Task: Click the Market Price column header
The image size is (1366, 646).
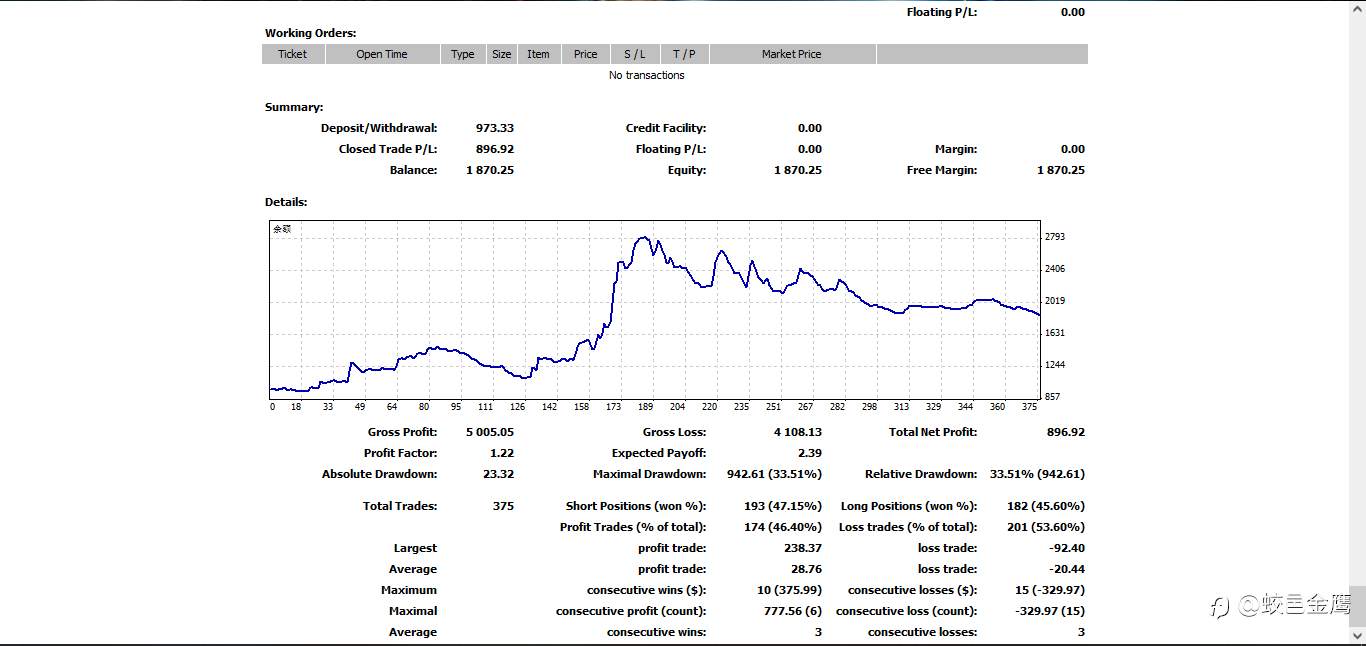Action: [791, 54]
